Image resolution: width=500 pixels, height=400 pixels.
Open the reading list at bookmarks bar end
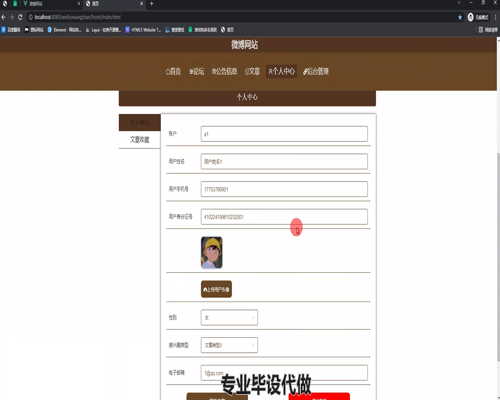[x=488, y=30]
